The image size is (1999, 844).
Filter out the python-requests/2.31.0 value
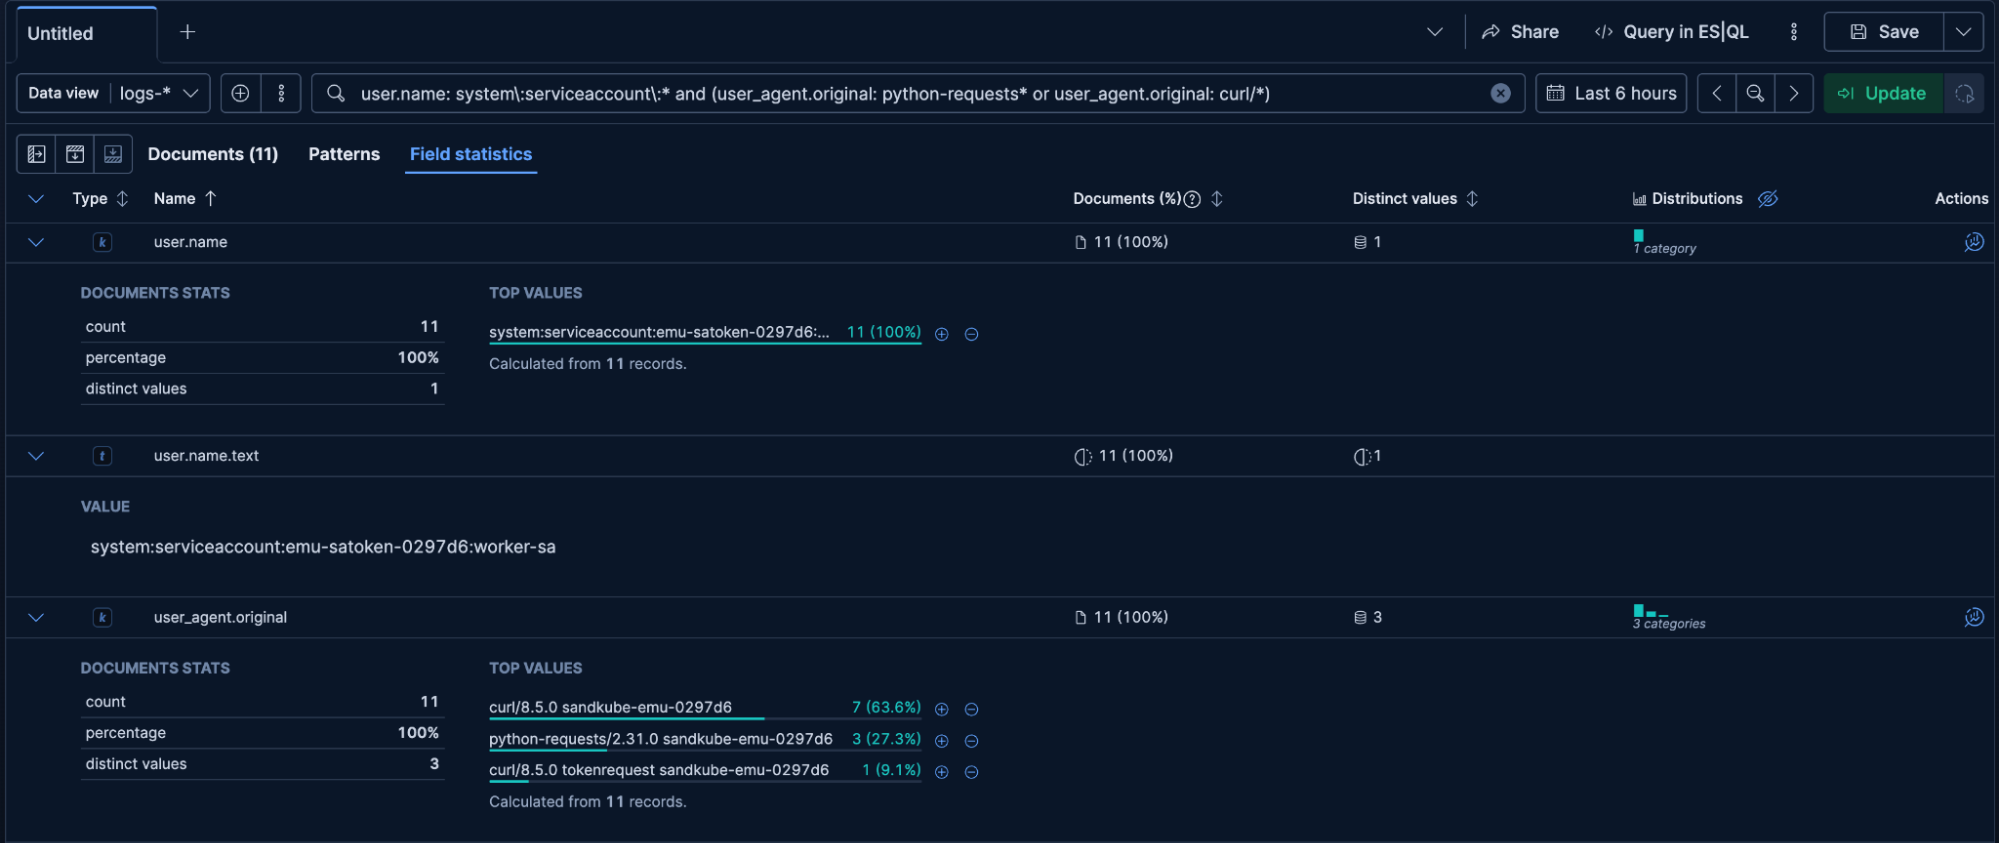(971, 741)
